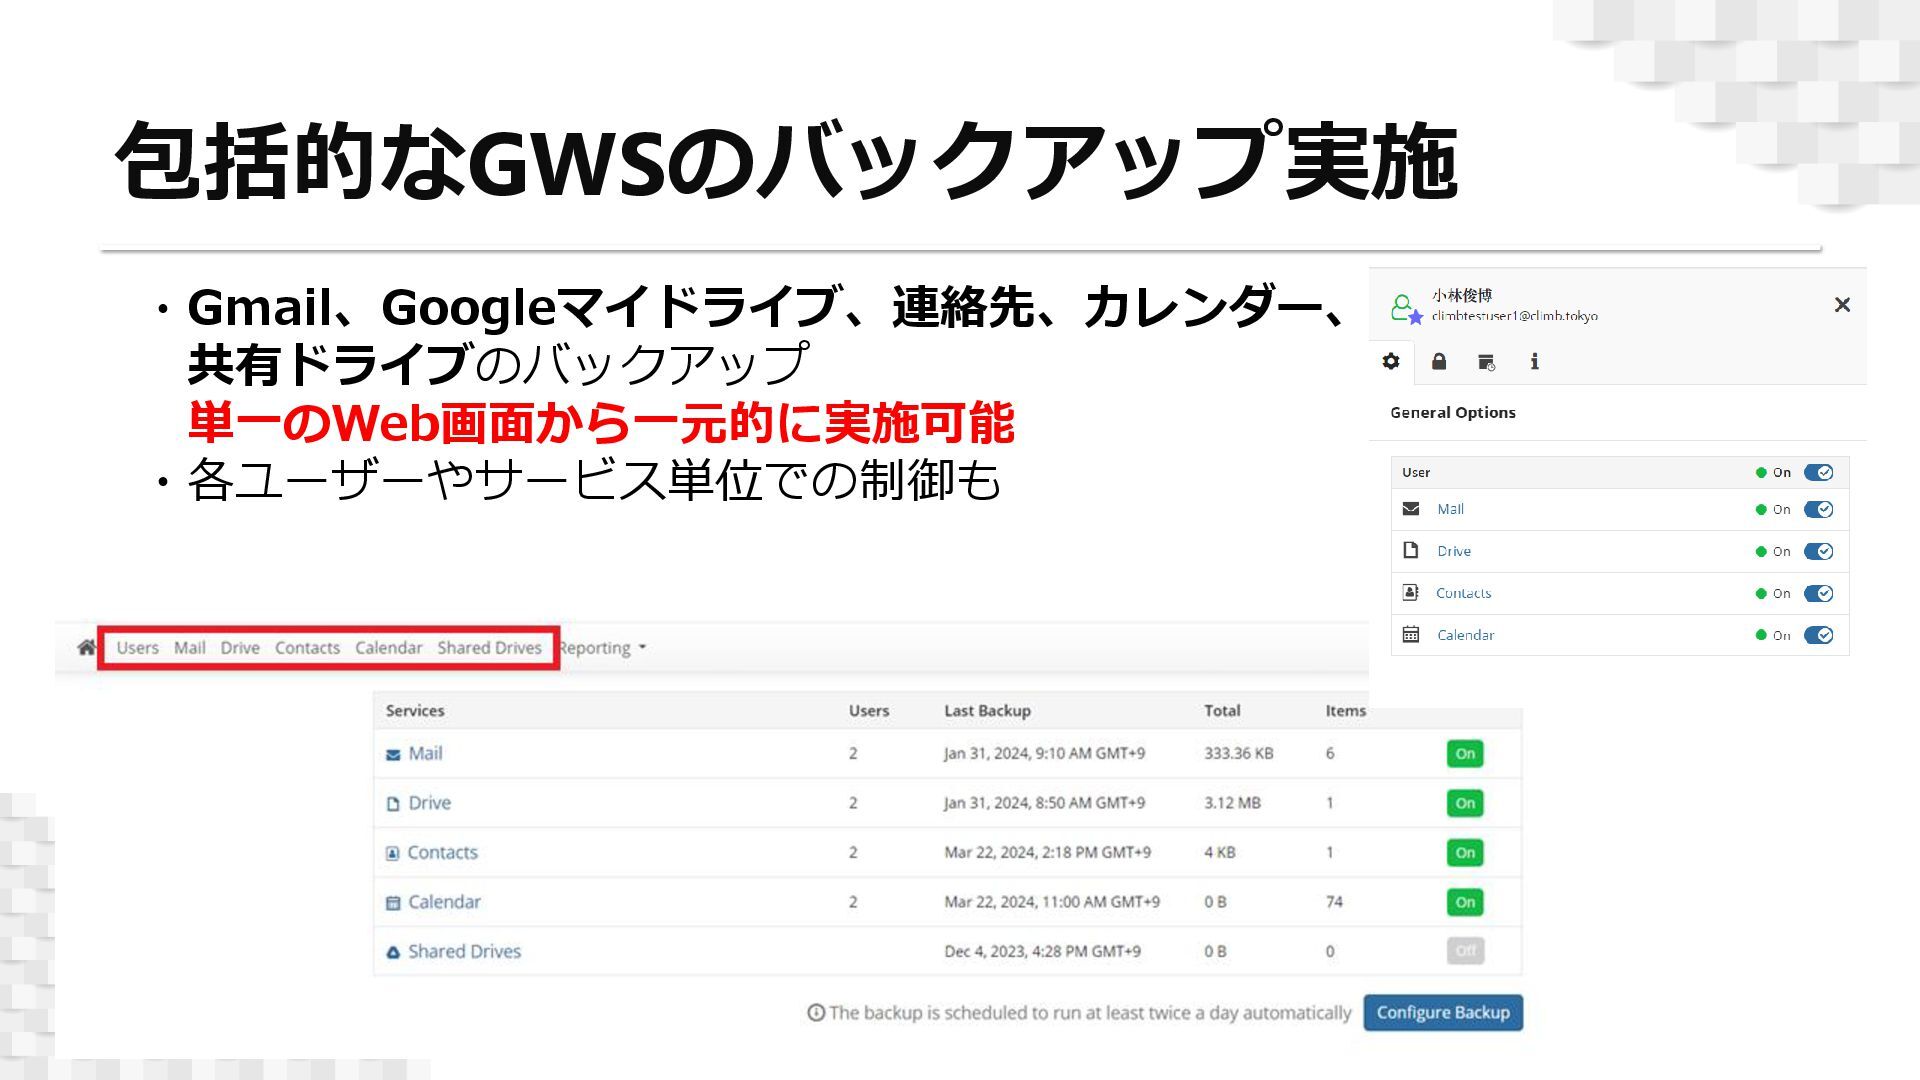Open the Contacts link in General Options
Image resolution: width=1920 pixels, height=1080 pixels.
click(x=1463, y=593)
